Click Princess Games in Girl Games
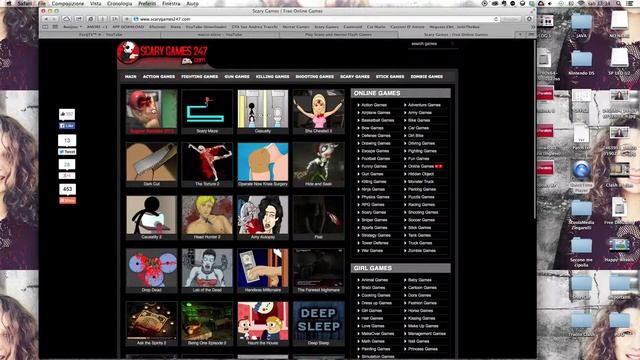Viewport: 640px width, 360px height. (422, 349)
